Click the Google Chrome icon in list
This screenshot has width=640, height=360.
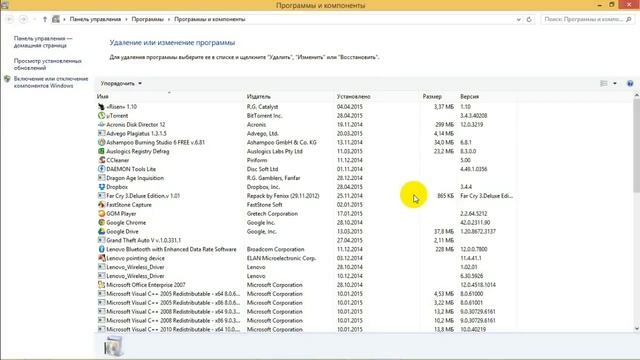101,222
